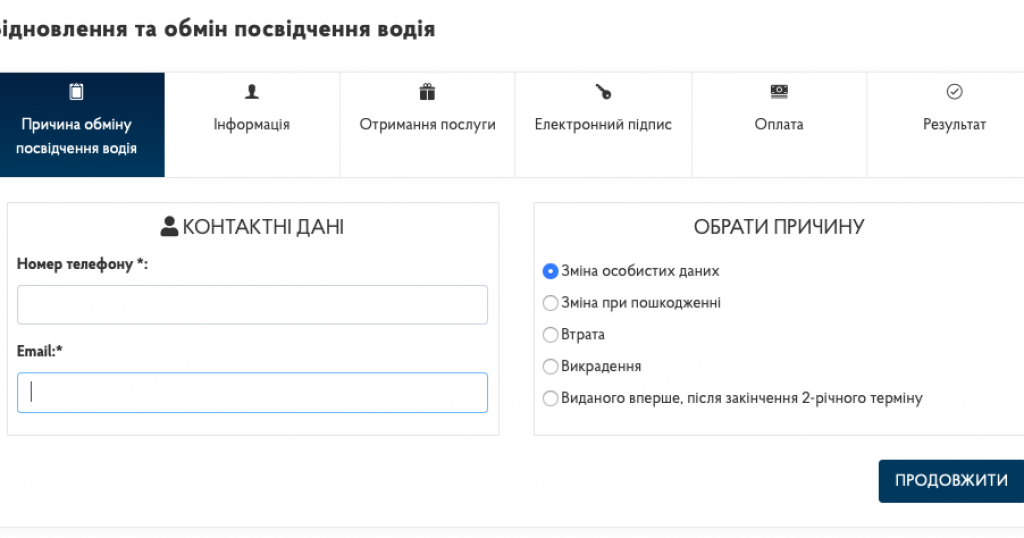Click the user icon beside КОНТАКТНІ ДАНІ
Viewport: 1024px width, 538px height.
[x=169, y=226]
